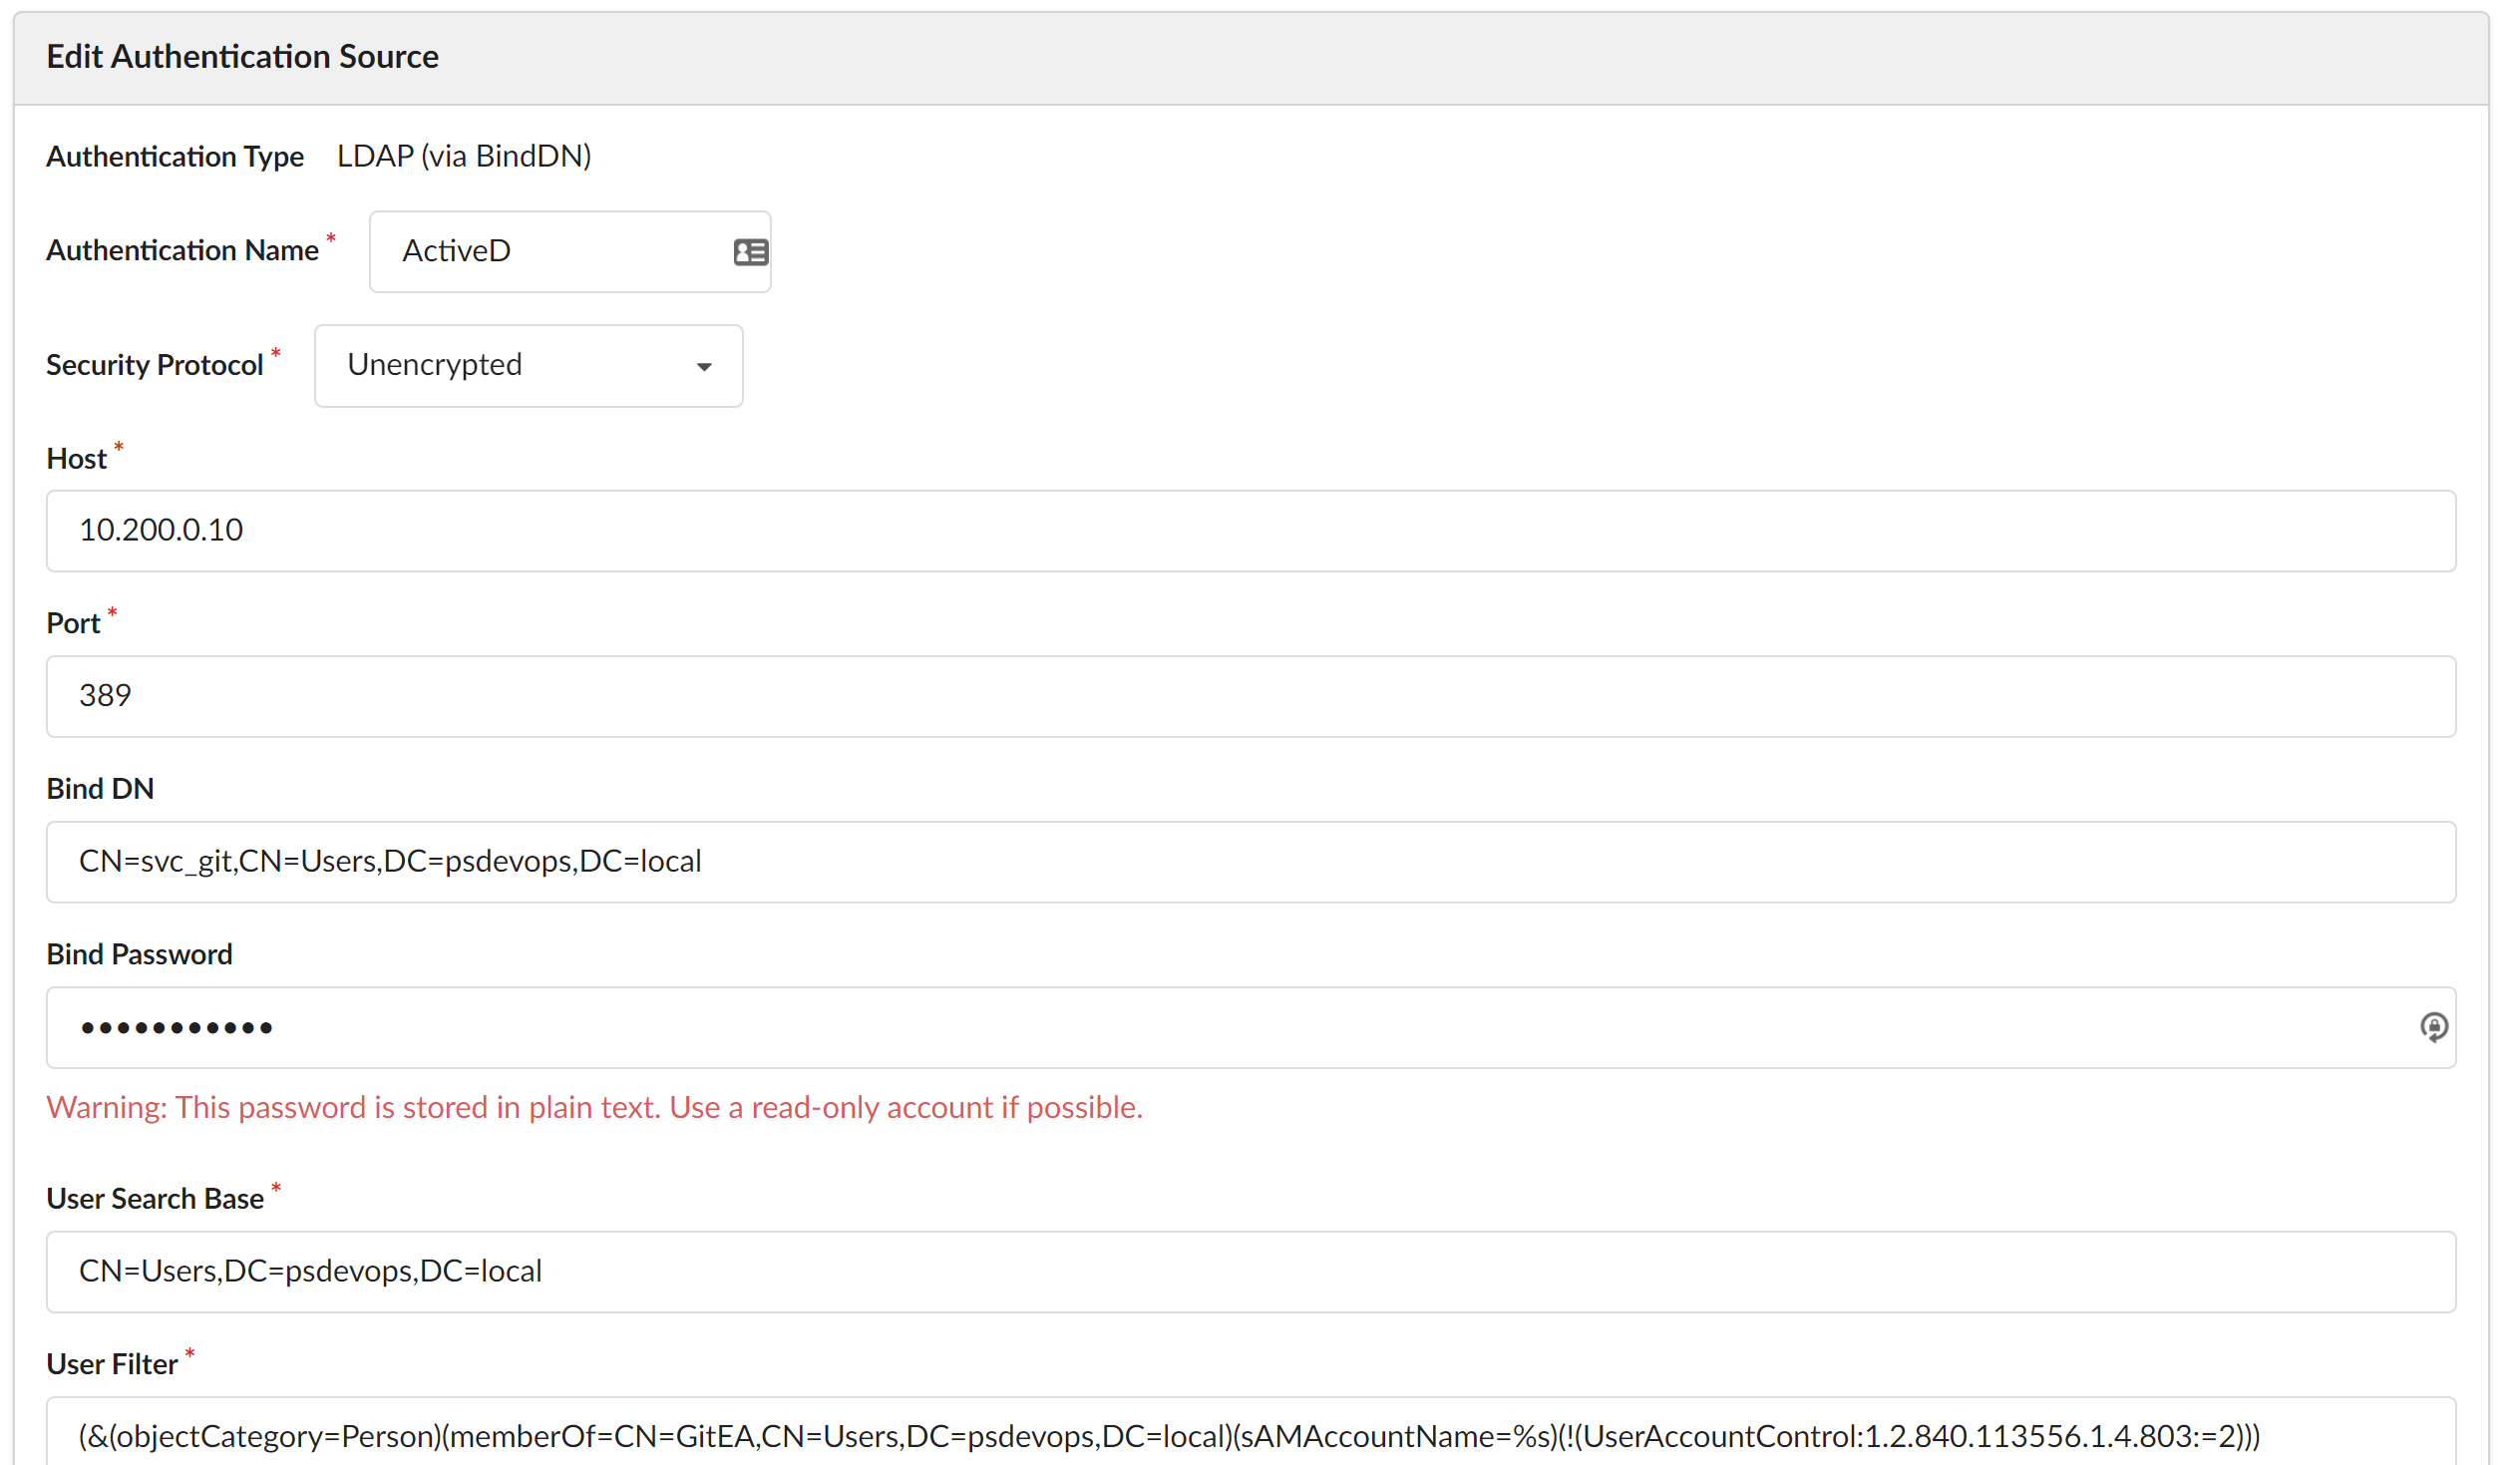Screen dimensions: 2520x1465
Task: Click the Authentication Name input field
Action: (569, 252)
